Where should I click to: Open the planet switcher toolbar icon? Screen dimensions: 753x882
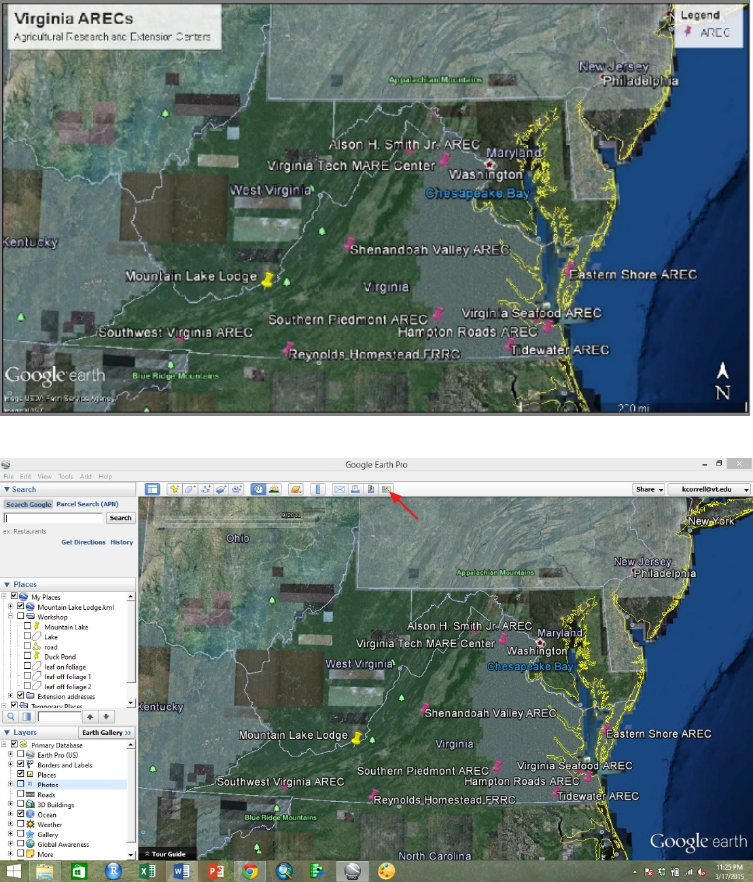coord(296,489)
